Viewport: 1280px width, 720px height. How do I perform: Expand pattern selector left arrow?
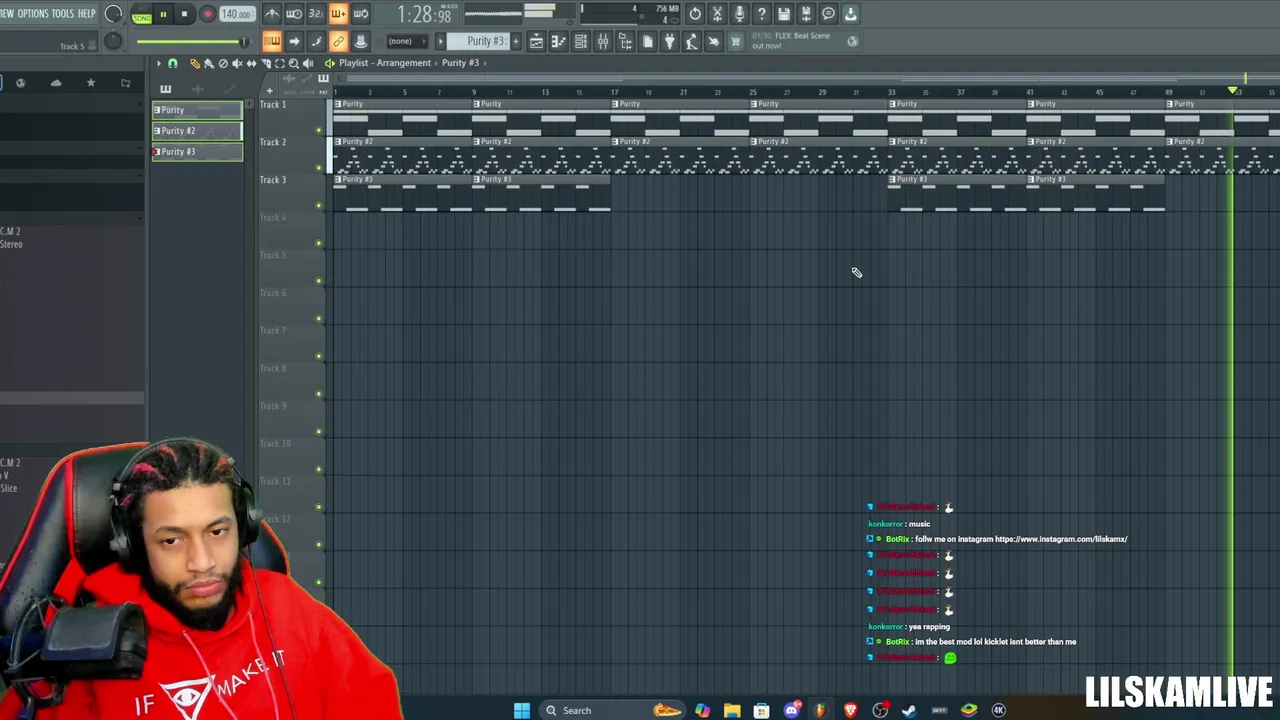click(440, 41)
